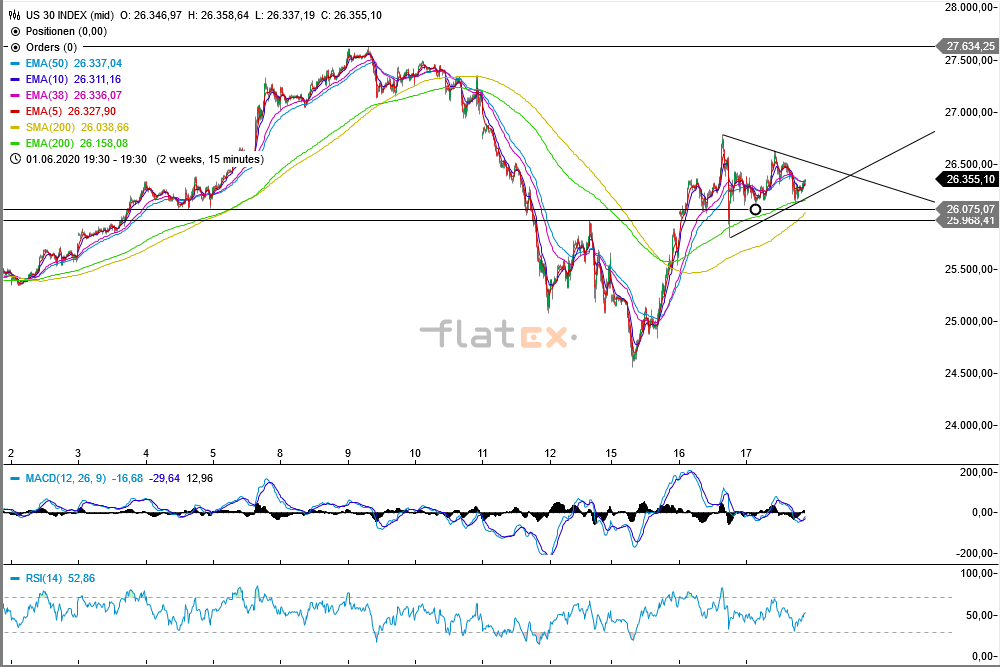Select the Positionen target icon
The width and height of the screenshot is (1000, 667).
click(x=14, y=31)
